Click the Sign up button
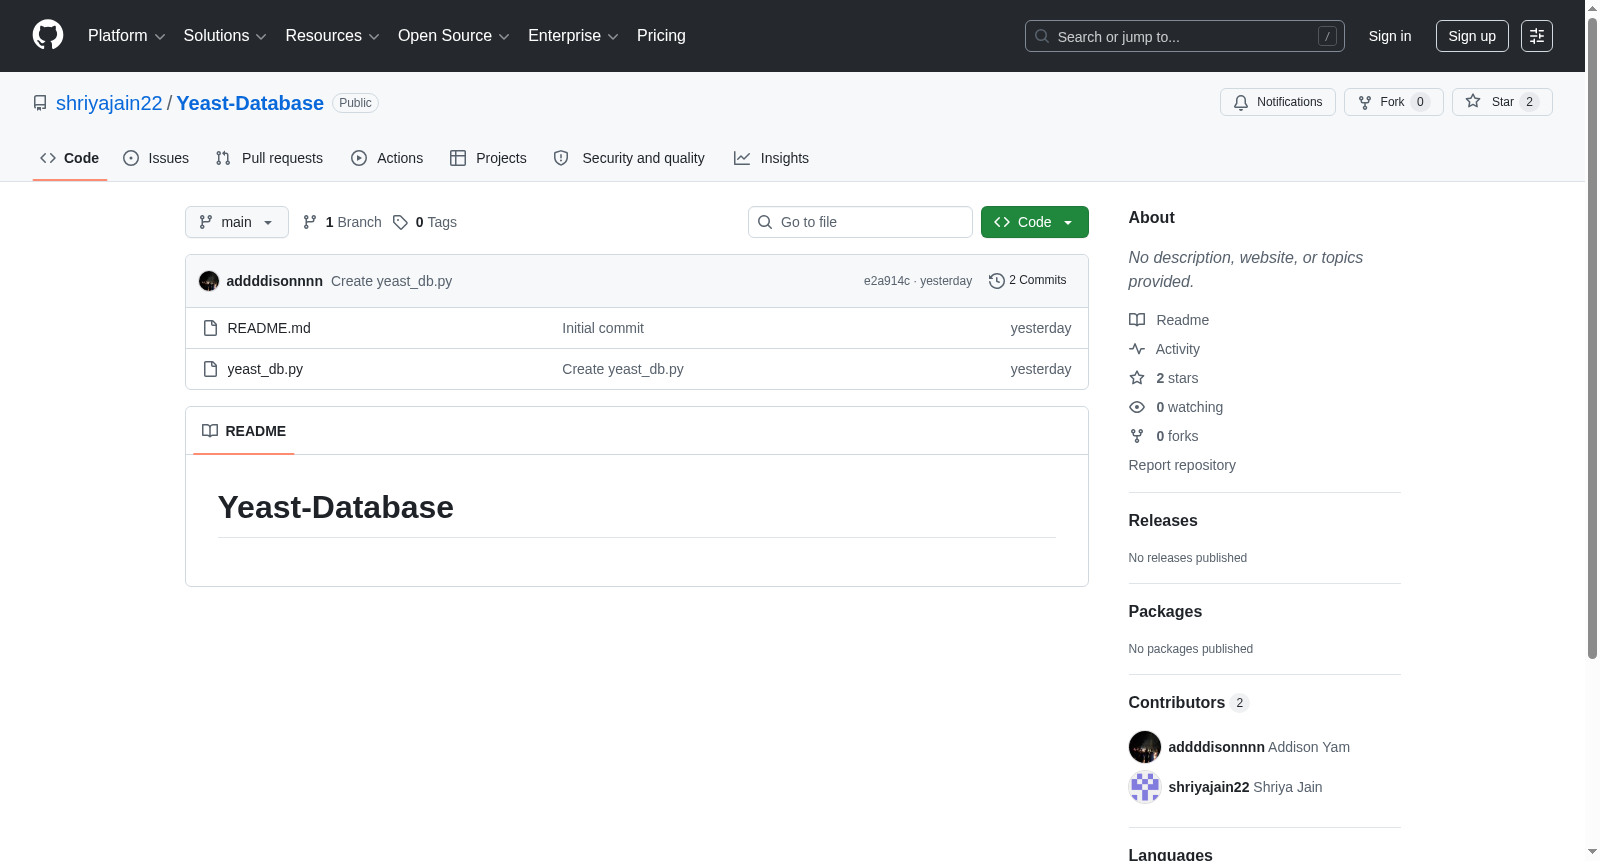This screenshot has width=1600, height=861. pos(1472,36)
